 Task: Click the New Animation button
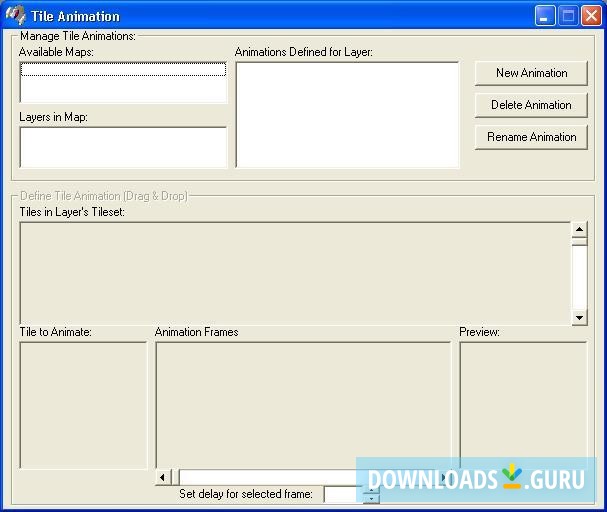pyautogui.click(x=531, y=73)
